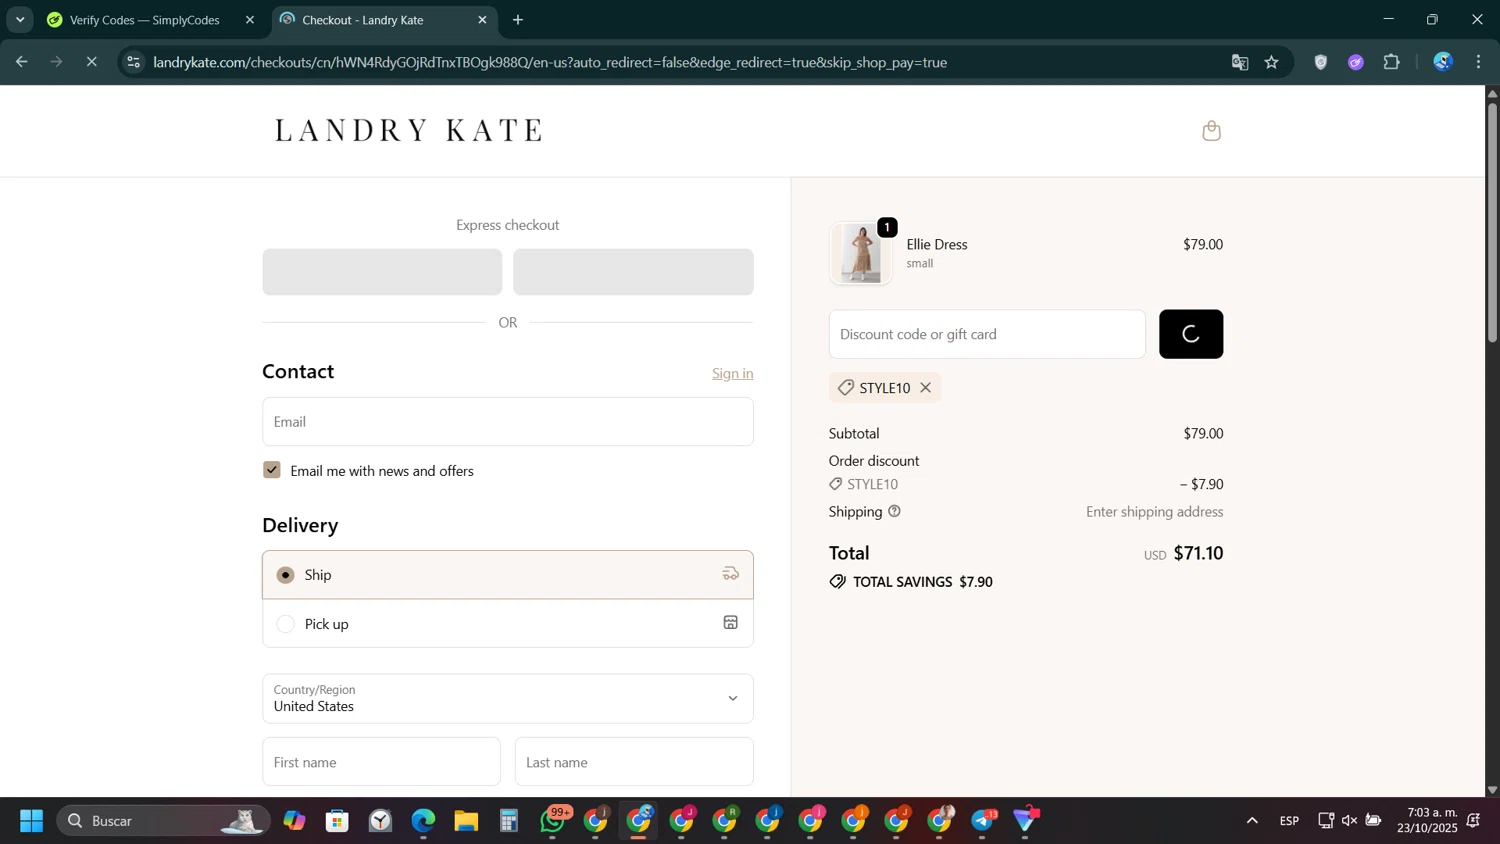Screen dimensions: 1500x844
Task: Close the Verify Codes SimplyCodes tab
Action: point(250,20)
